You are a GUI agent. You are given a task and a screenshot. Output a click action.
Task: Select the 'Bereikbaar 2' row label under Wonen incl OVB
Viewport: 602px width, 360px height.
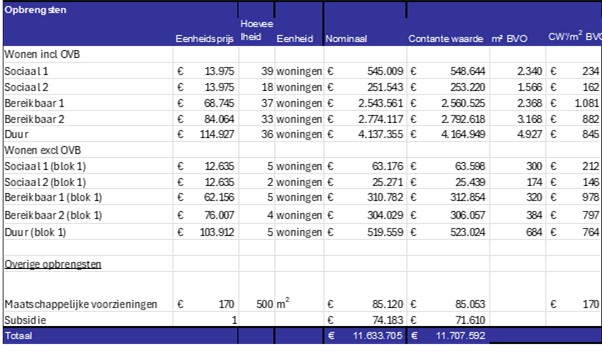click(34, 119)
